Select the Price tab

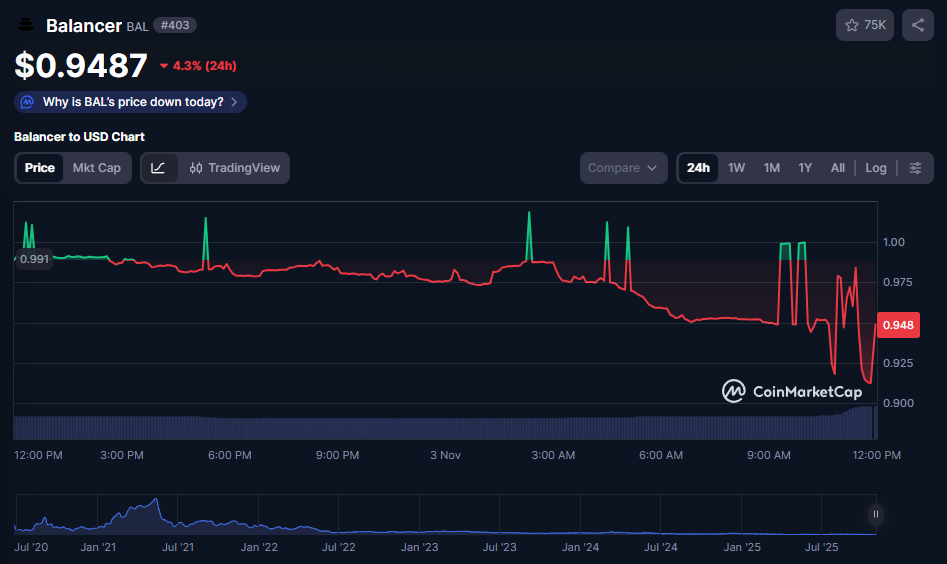pyautogui.click(x=40, y=168)
